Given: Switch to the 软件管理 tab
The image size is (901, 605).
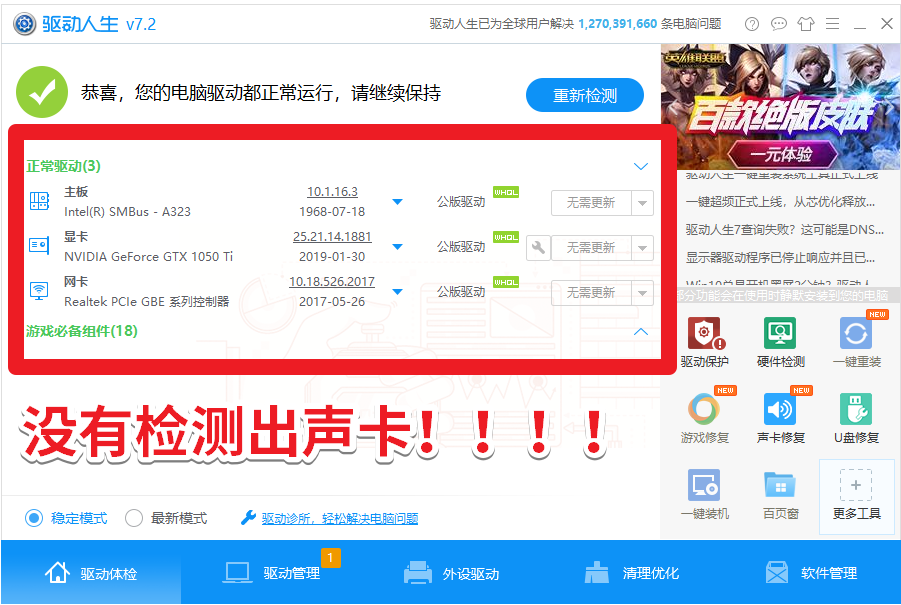Looking at the screenshot, I should pos(811,573).
